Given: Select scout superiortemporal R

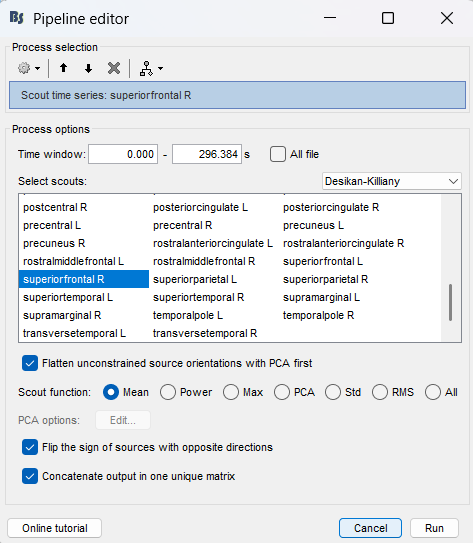Looking at the screenshot, I should pos(198,297).
